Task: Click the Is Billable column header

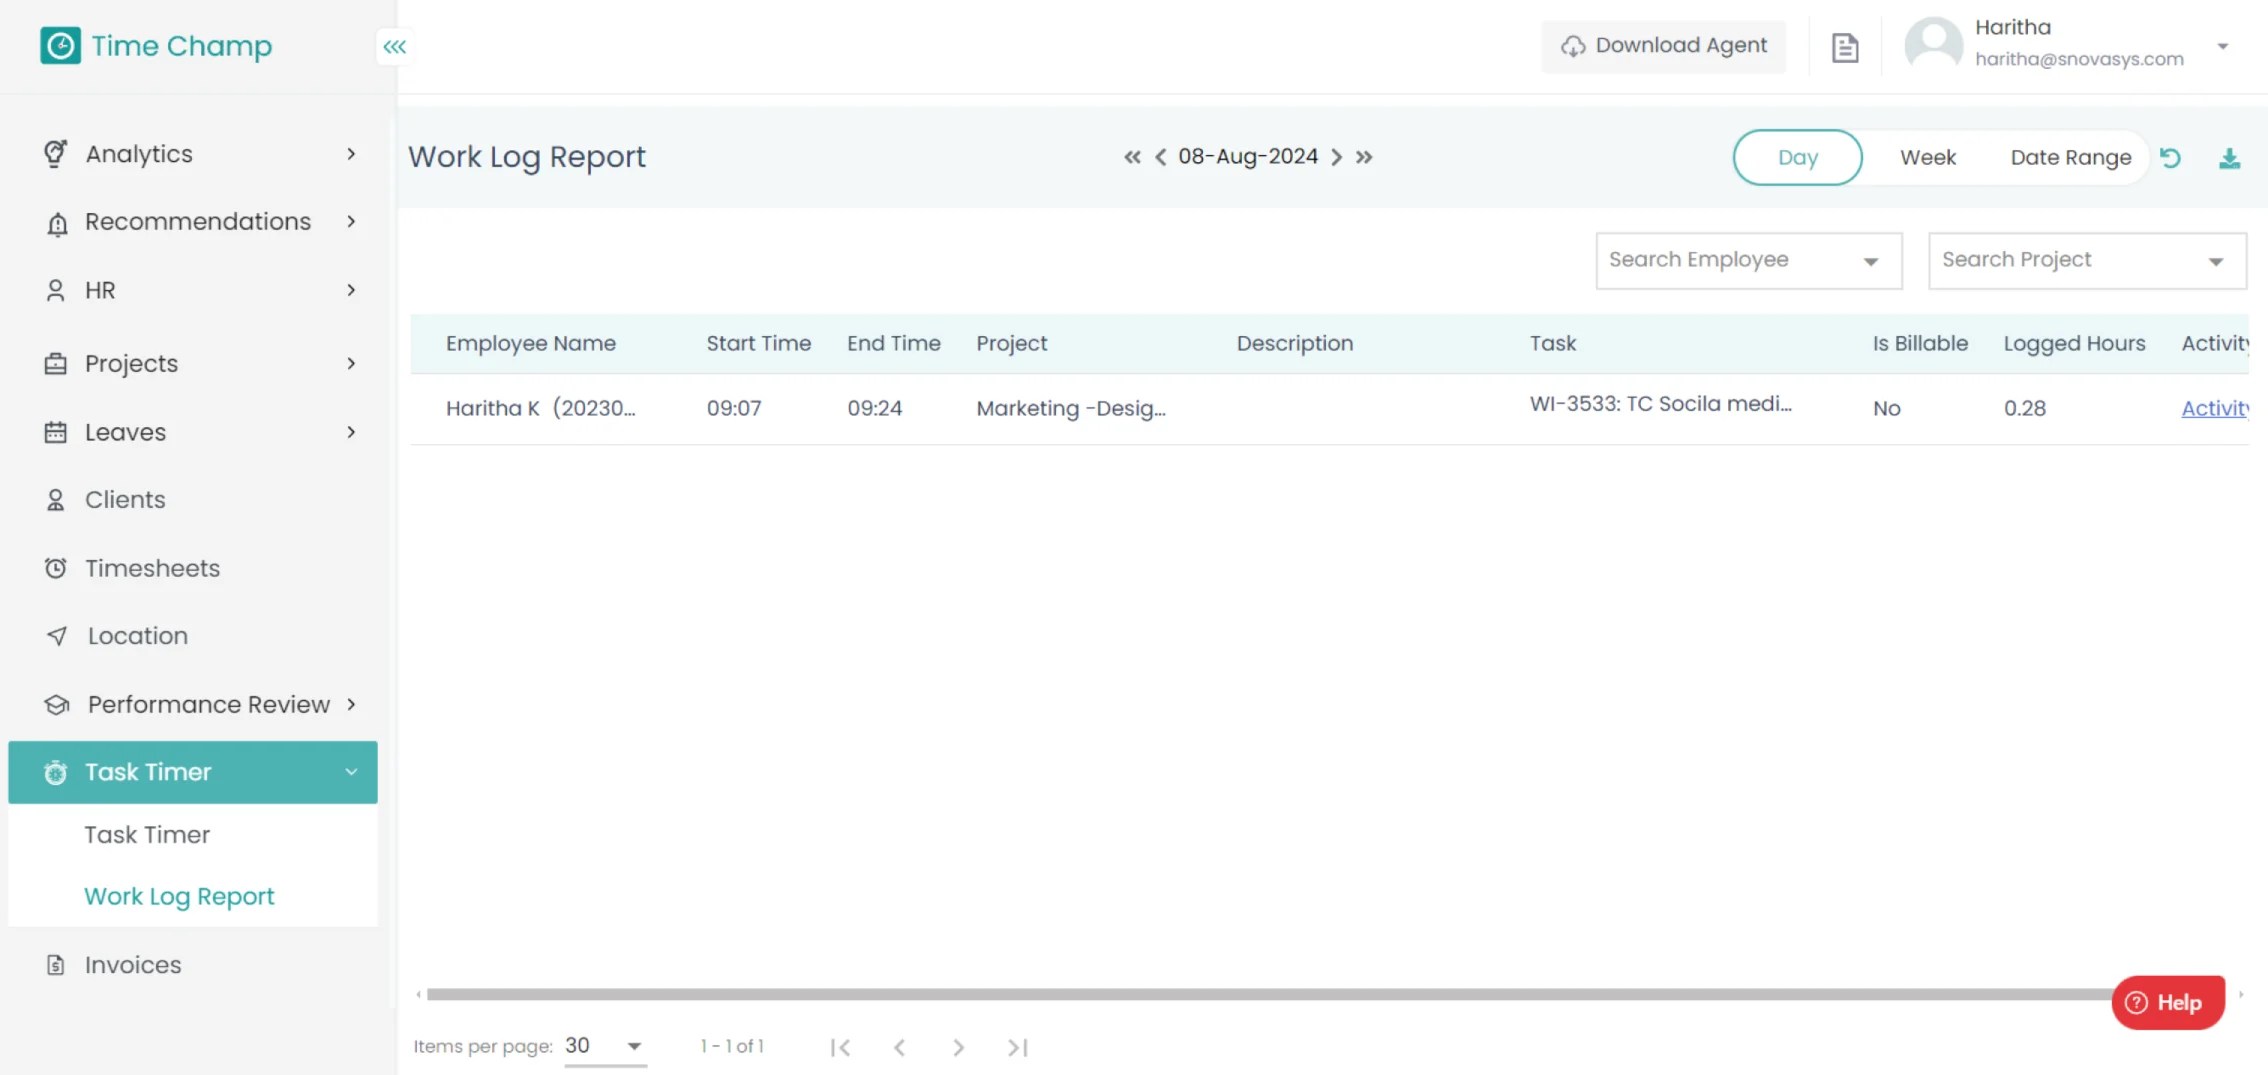Action: point(1920,343)
